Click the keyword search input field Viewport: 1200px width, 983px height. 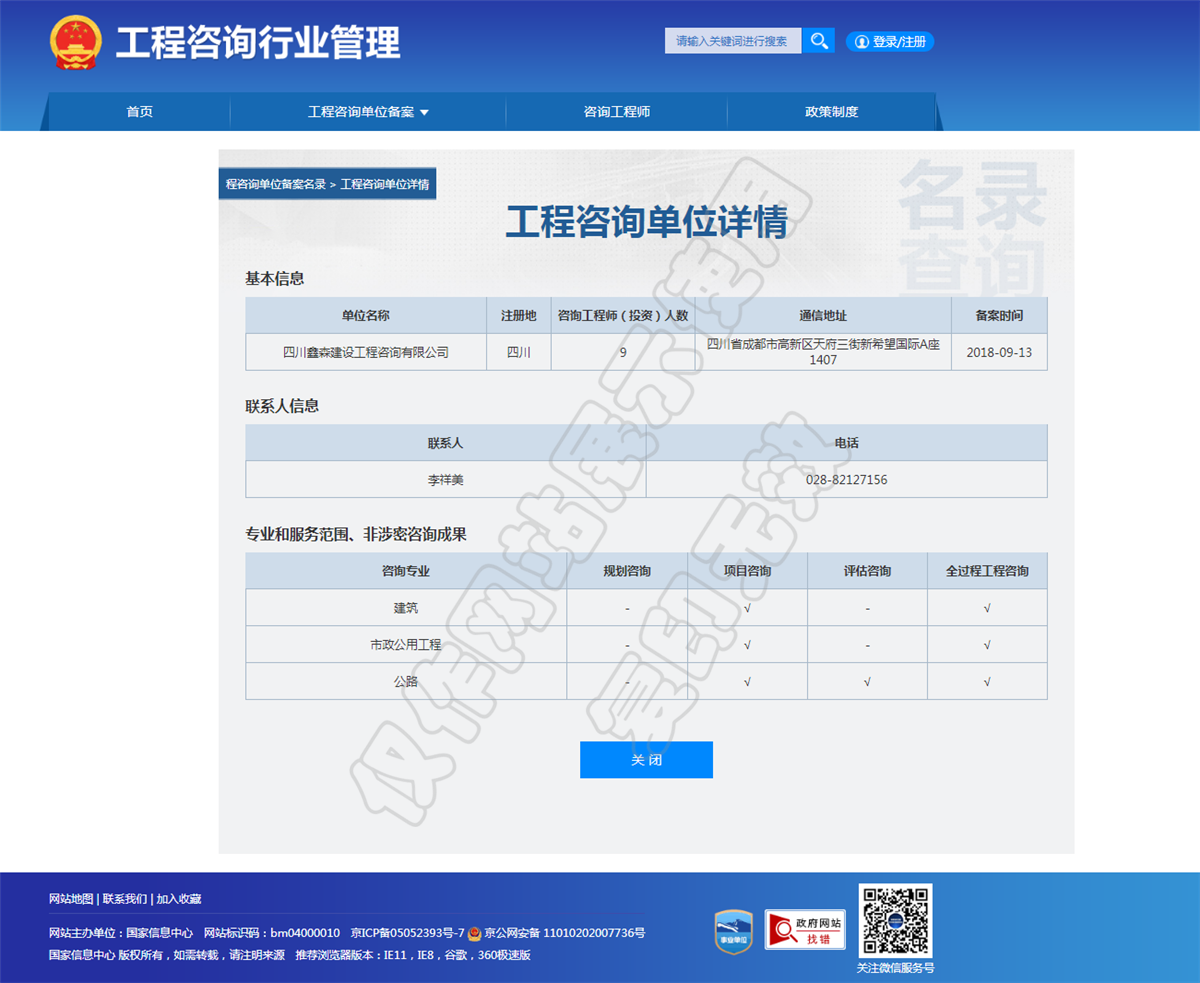[x=732, y=40]
